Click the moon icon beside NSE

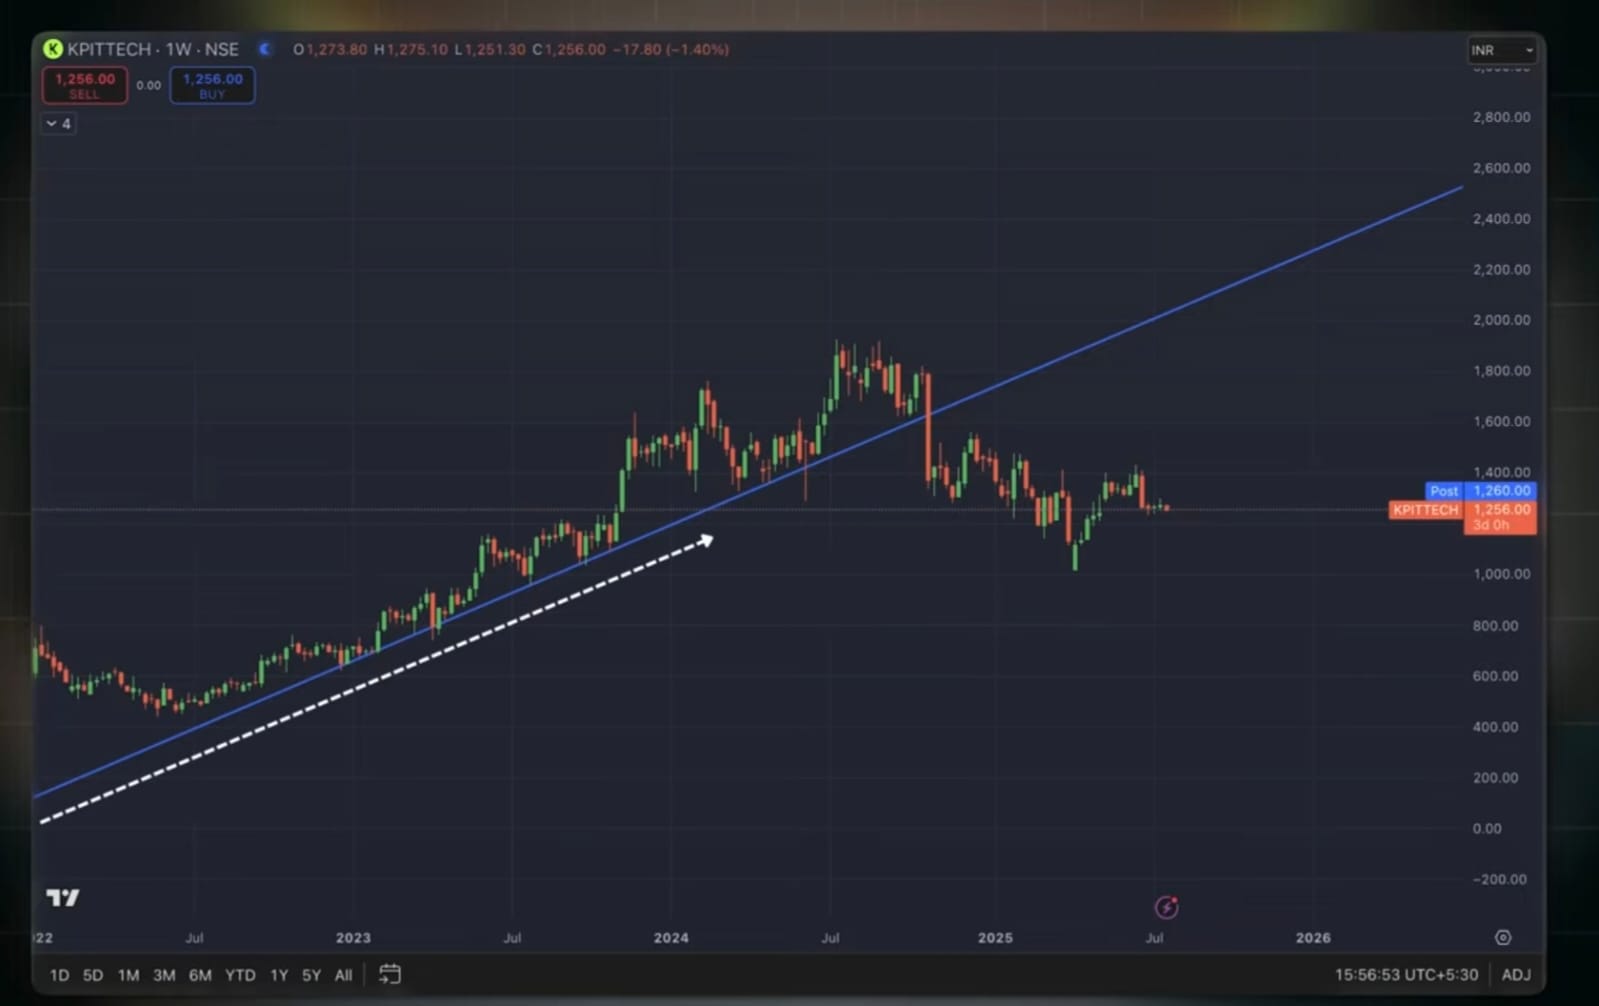264,49
